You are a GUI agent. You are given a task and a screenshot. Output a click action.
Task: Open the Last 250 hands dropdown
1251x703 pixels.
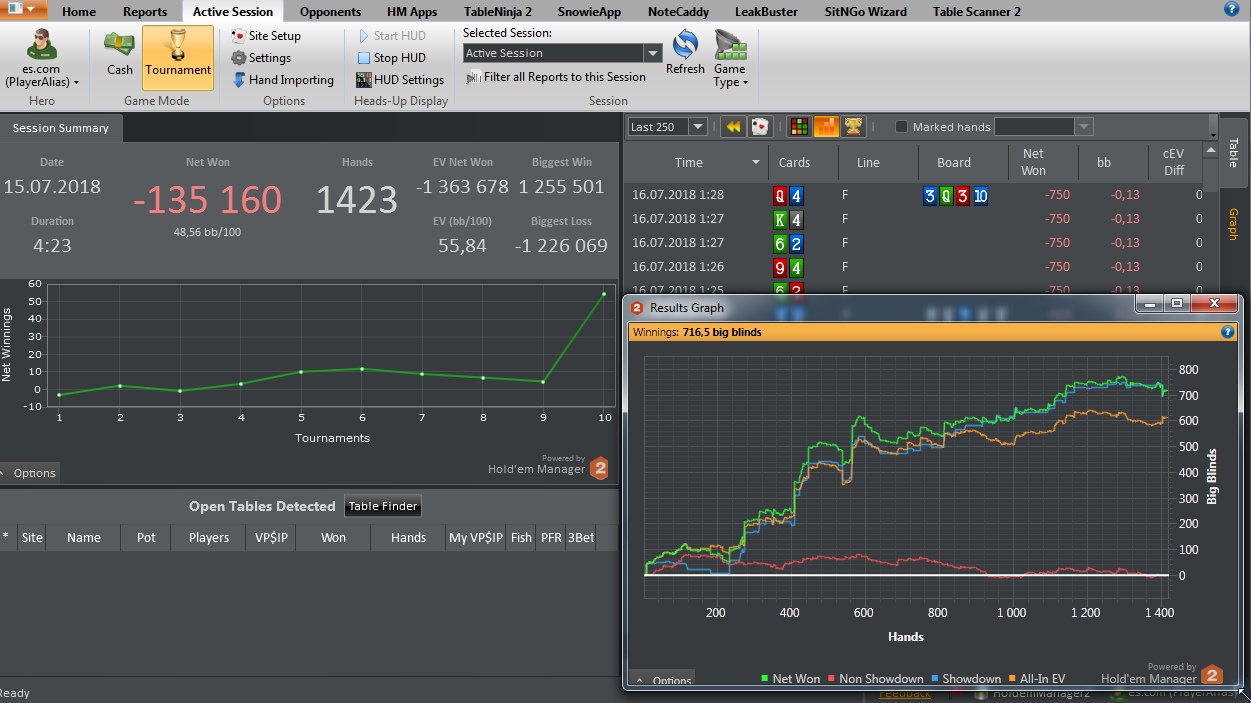pyautogui.click(x=697, y=127)
